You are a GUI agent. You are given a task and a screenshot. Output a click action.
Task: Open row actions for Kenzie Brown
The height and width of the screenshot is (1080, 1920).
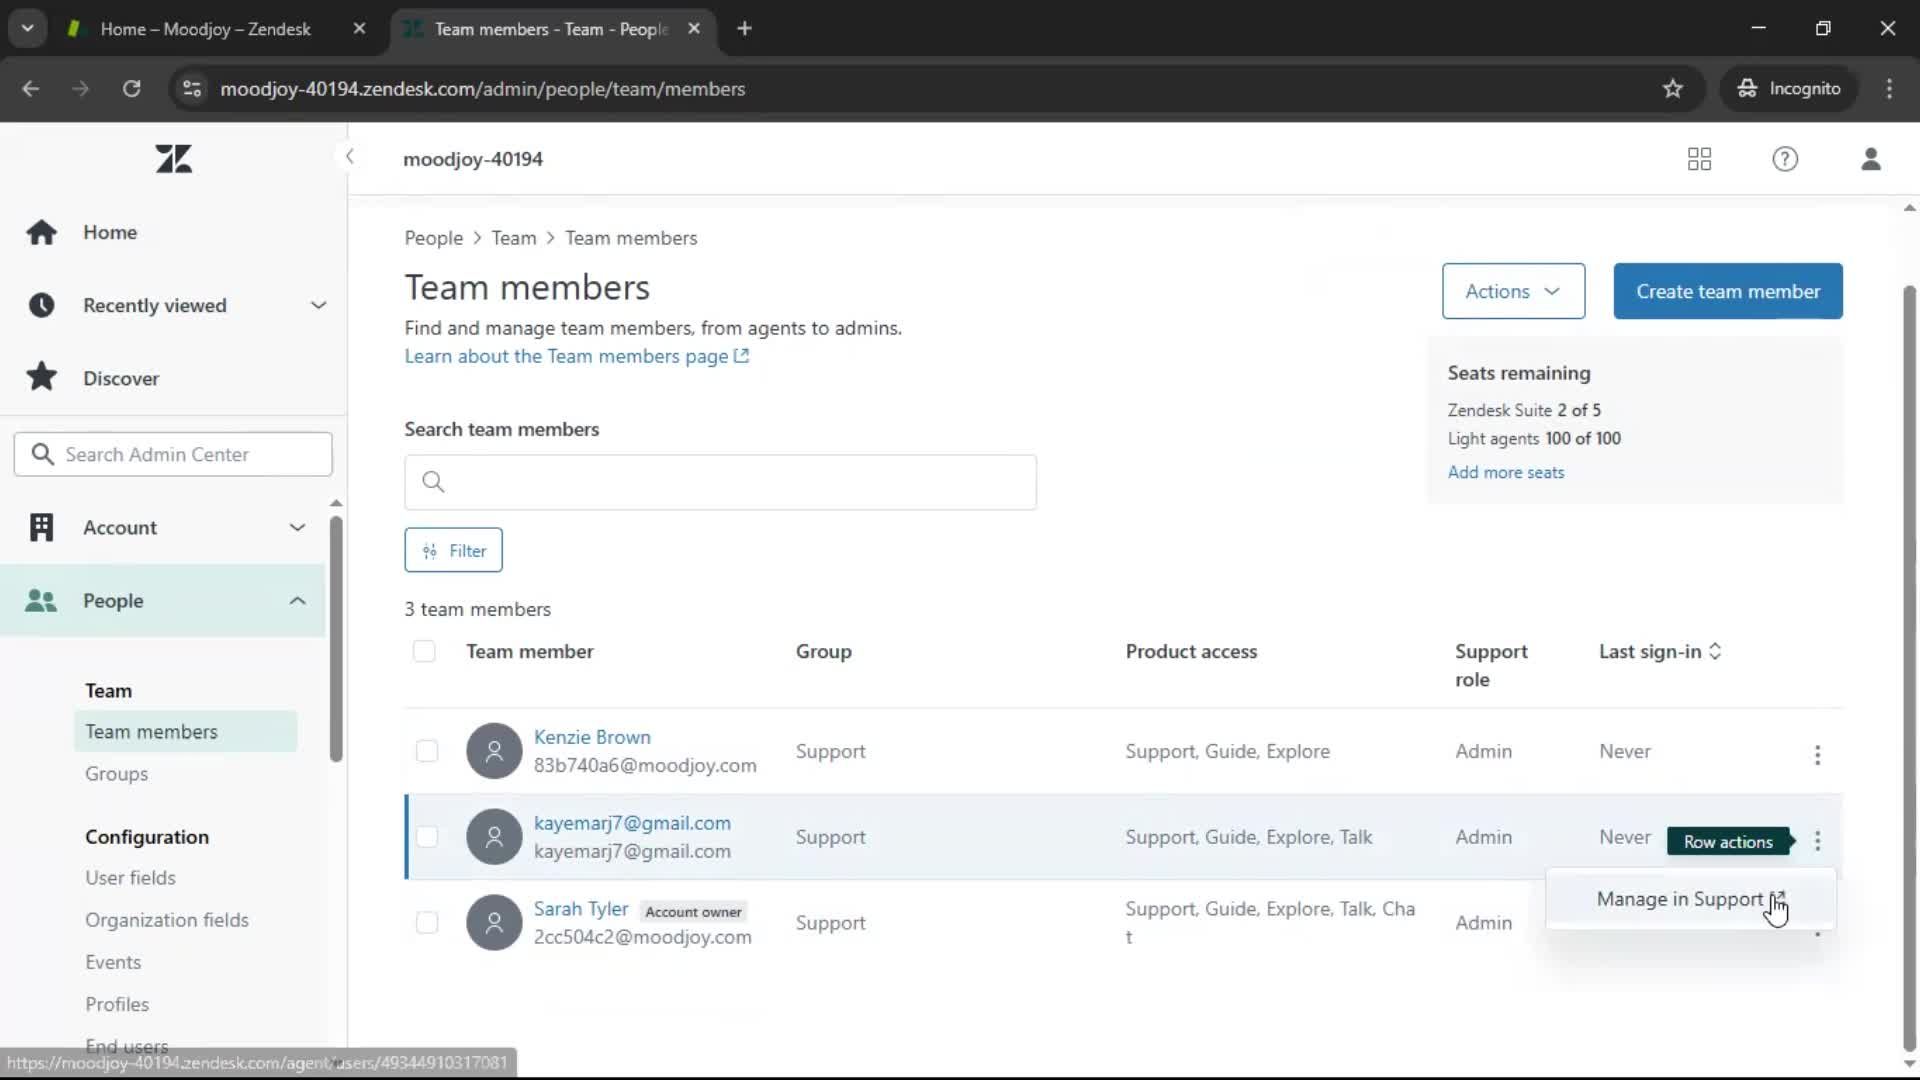1817,754
